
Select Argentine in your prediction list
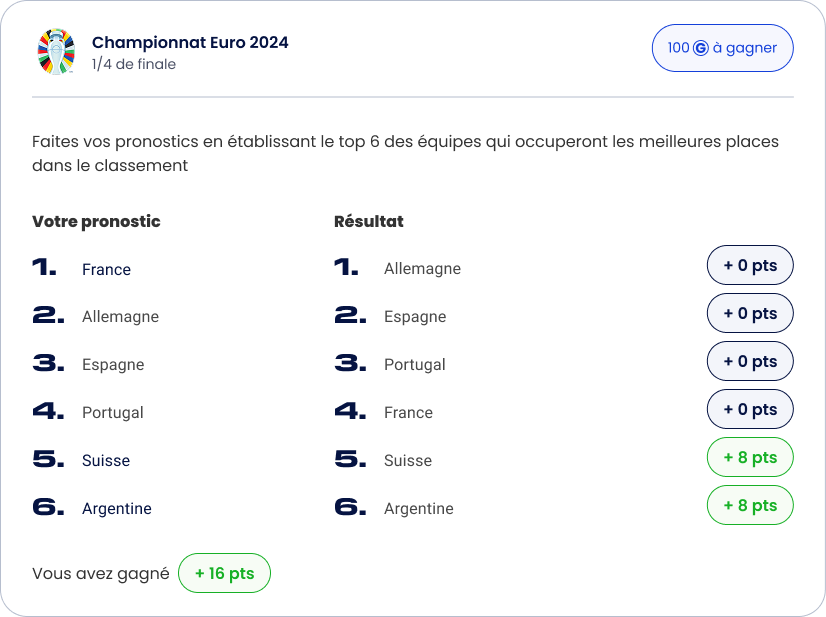[117, 509]
